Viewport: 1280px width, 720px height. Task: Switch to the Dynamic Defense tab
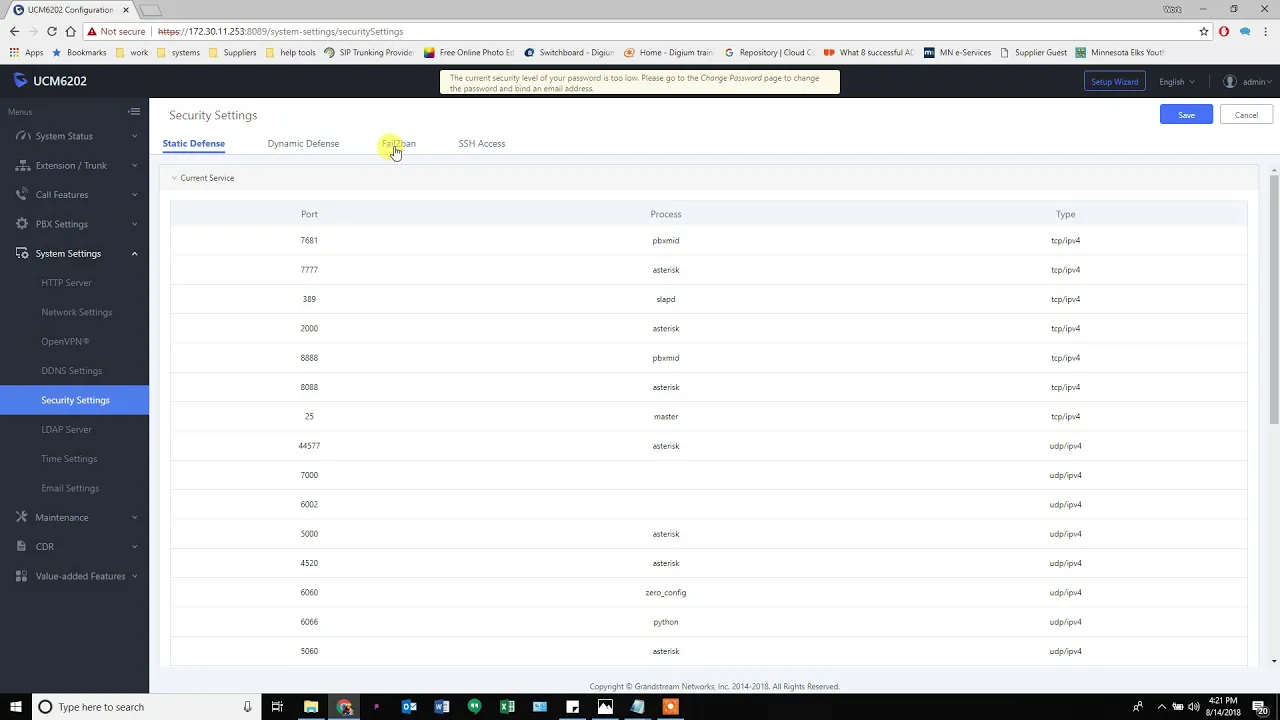click(x=303, y=143)
